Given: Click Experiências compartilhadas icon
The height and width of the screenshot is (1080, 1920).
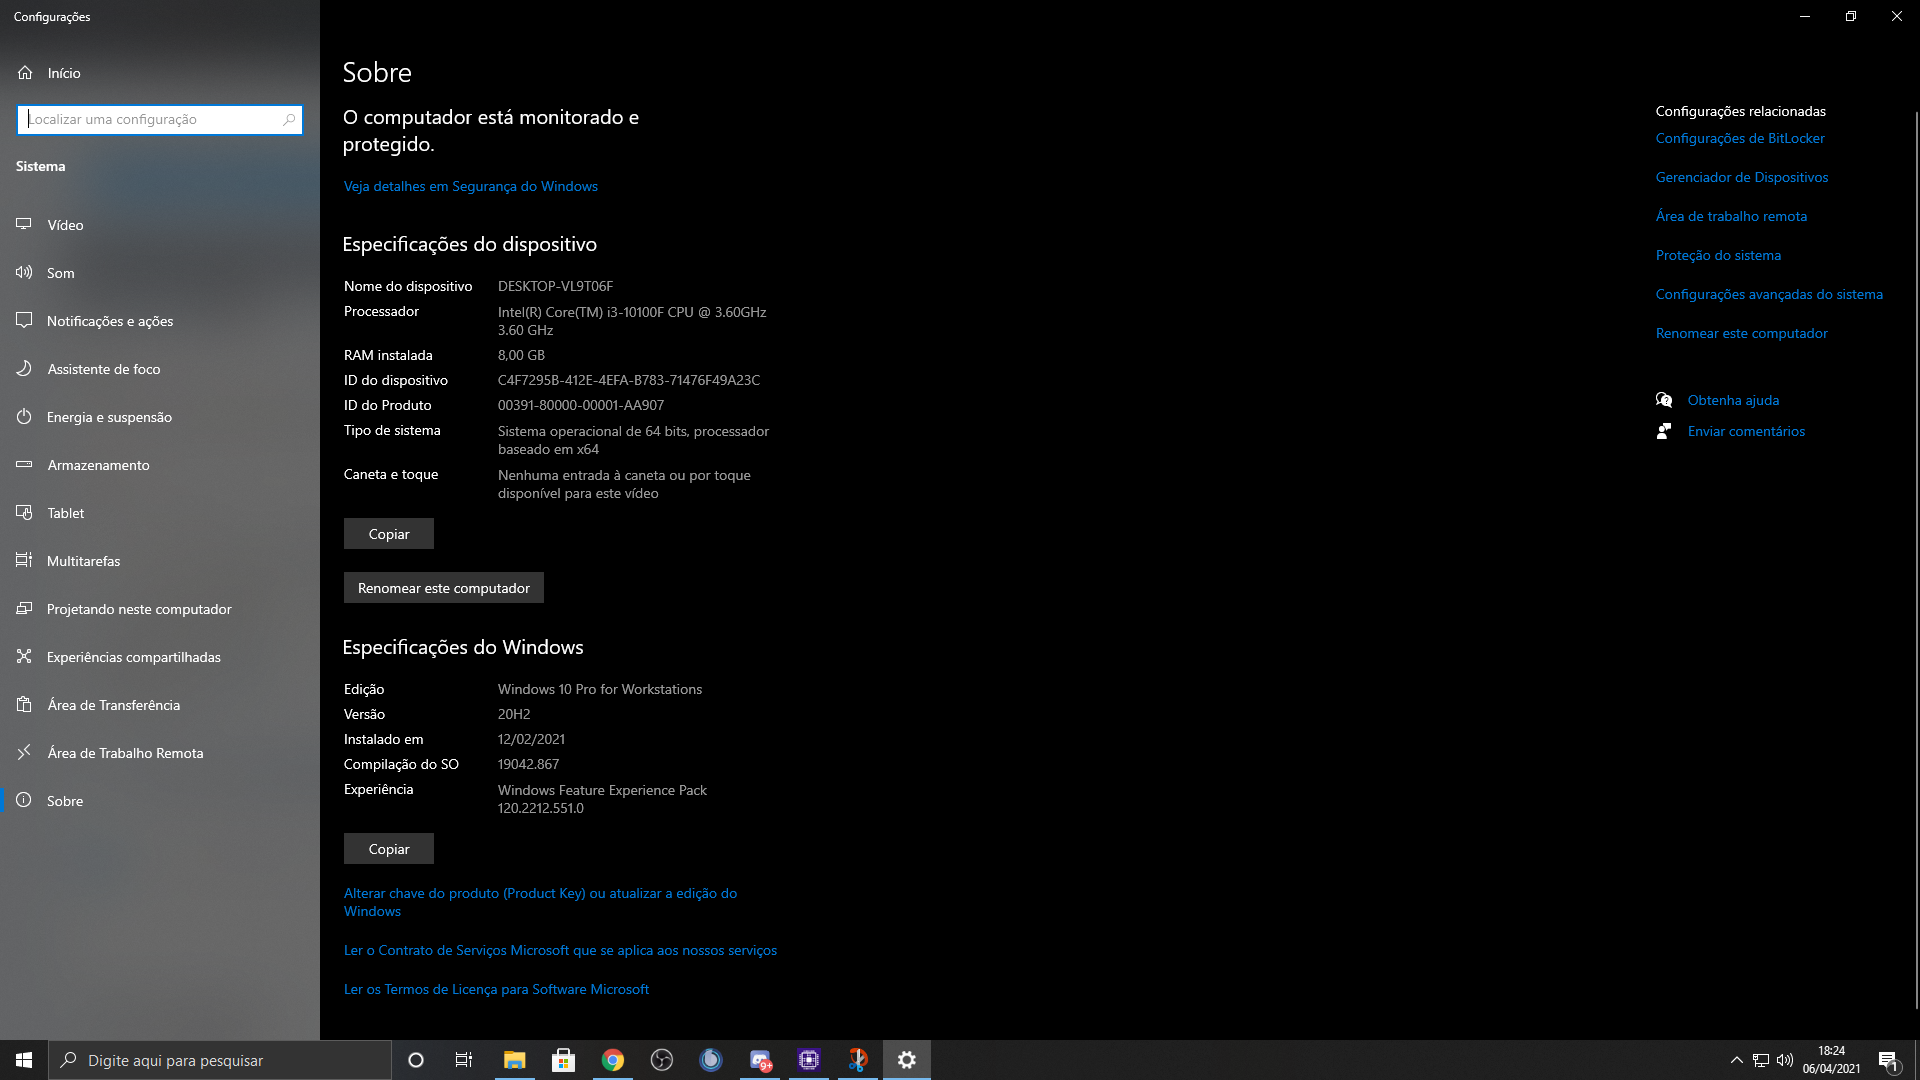Looking at the screenshot, I should 24,657.
